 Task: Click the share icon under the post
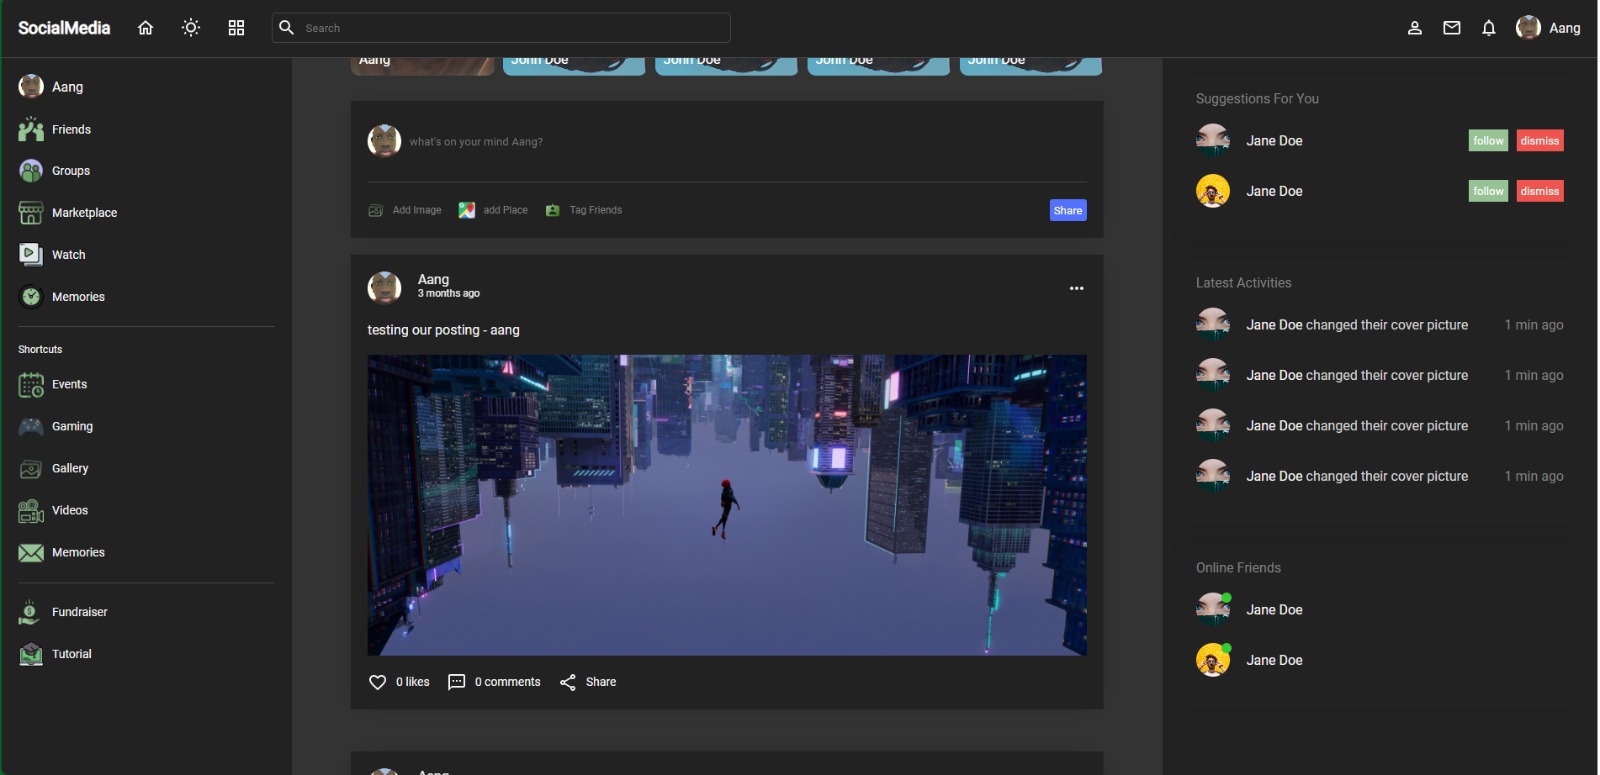point(568,682)
